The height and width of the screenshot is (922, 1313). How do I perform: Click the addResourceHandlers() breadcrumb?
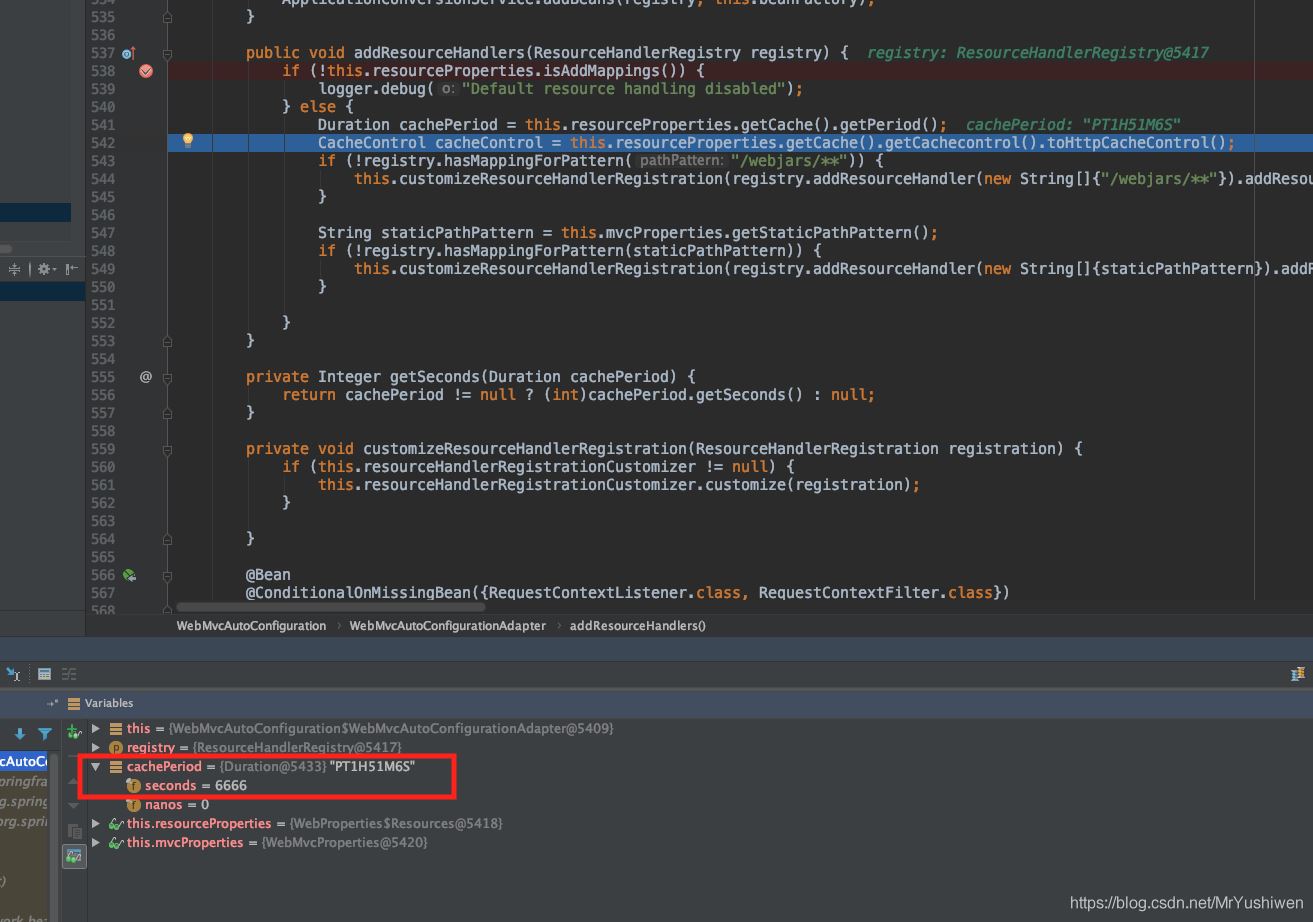click(637, 626)
